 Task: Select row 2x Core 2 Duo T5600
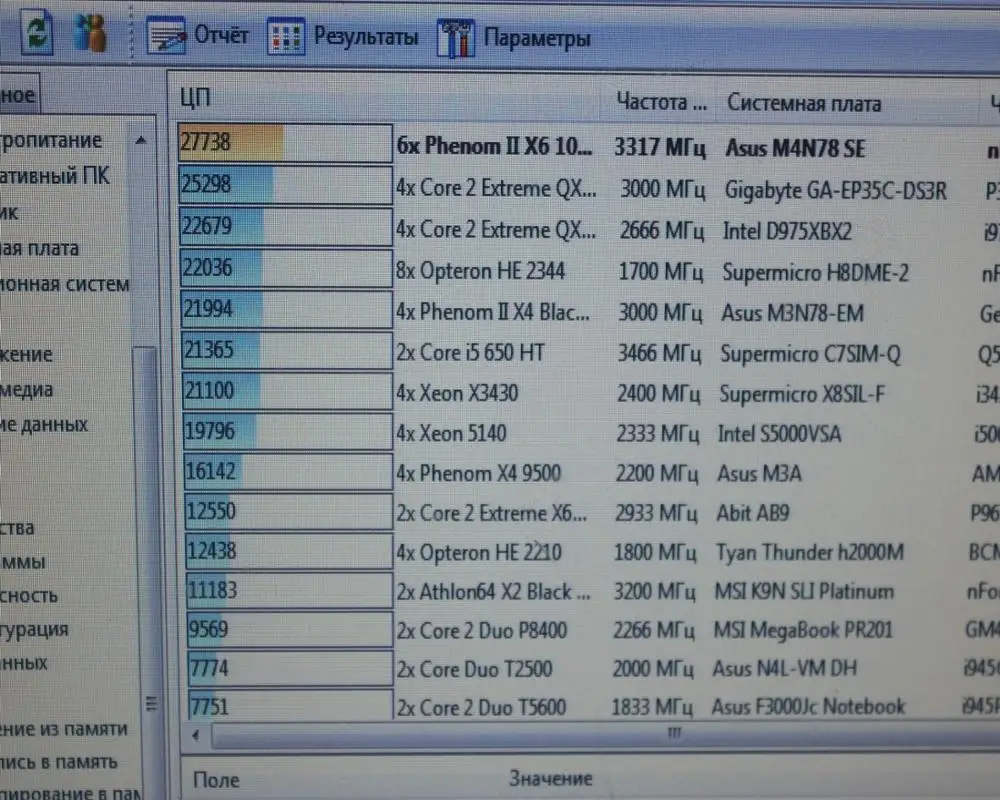click(x=594, y=706)
